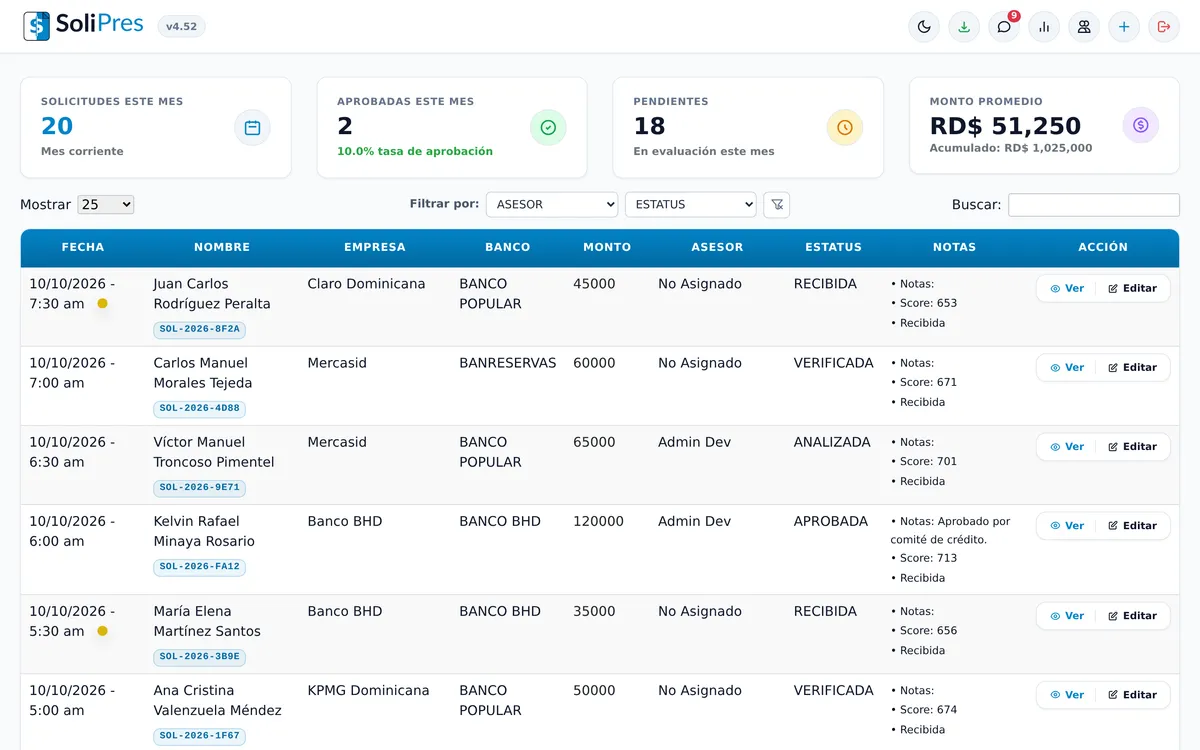The height and width of the screenshot is (750, 1200).
Task: Click the green download icon in the header
Action: pos(964,27)
